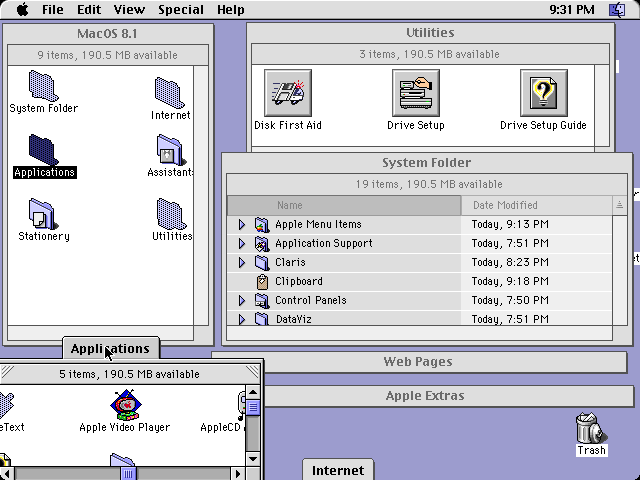Open the View menu
640x480 pixels.
point(129,9)
